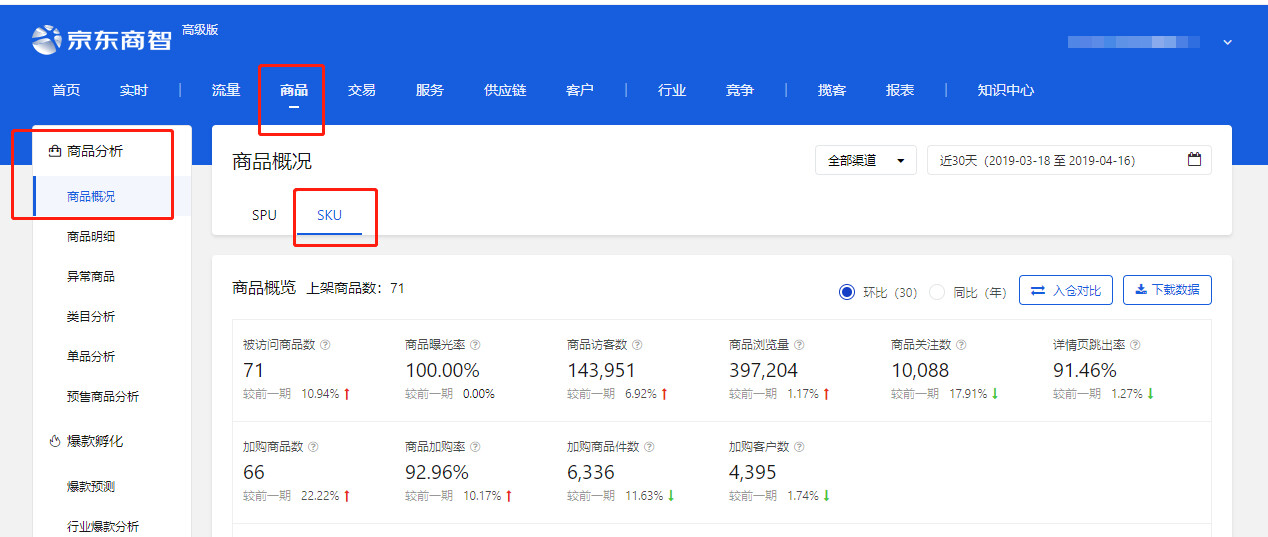The width and height of the screenshot is (1268, 537).
Task: Open help icon next to 加购客户数
Action: click(798, 447)
